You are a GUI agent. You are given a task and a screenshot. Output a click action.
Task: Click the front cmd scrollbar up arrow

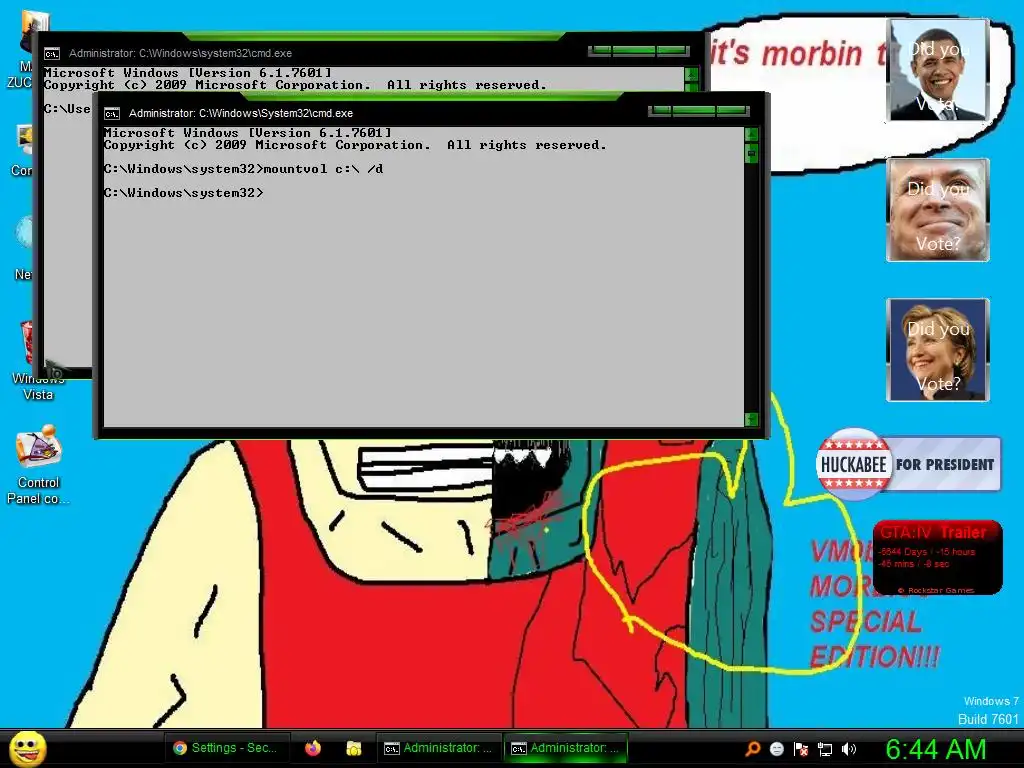coord(752,135)
